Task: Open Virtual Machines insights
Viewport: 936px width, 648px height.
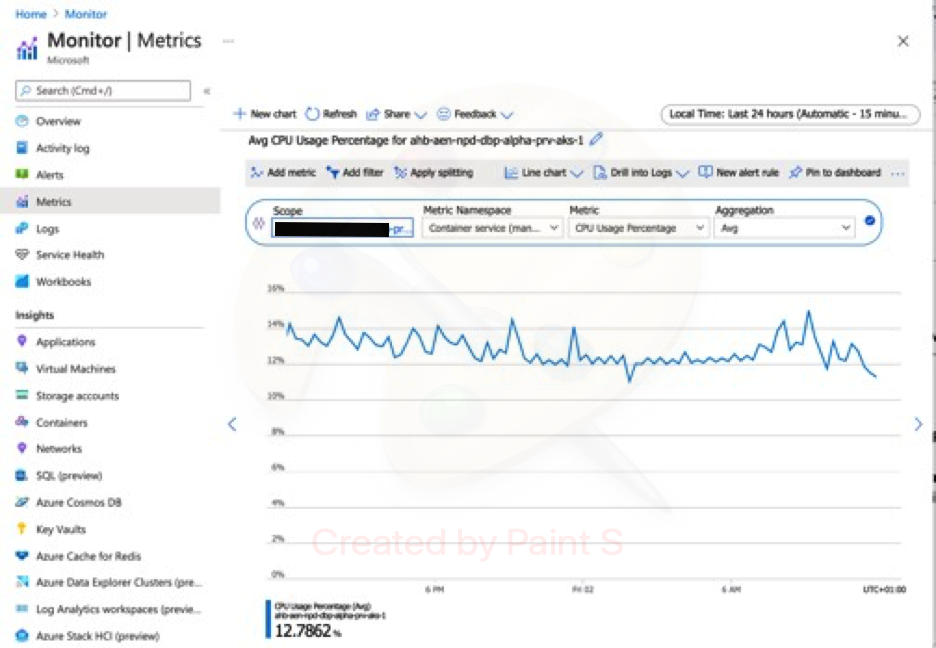Action: (76, 369)
